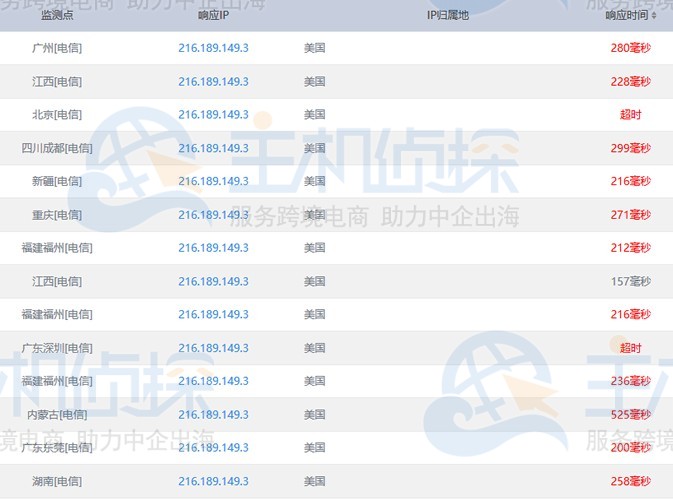
Task: Open the IP link in the 湖南[电信] row
Action: [213, 481]
